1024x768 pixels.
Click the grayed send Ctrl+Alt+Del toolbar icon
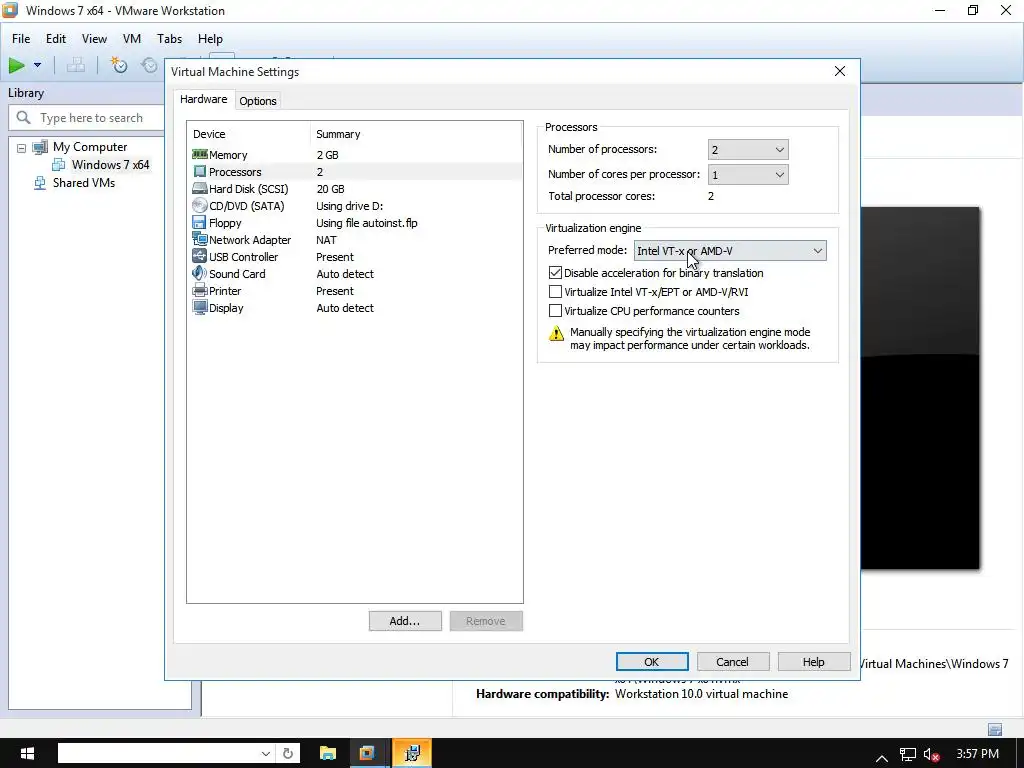click(x=76, y=65)
